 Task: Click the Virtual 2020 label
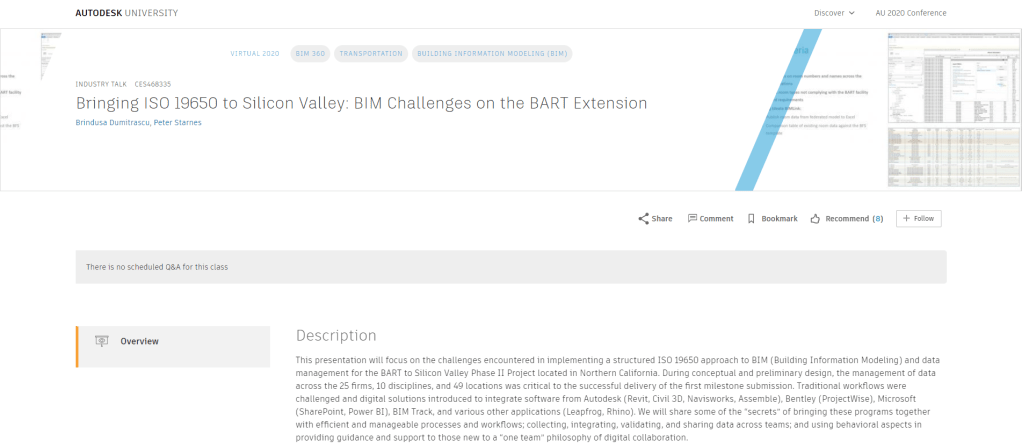(255, 53)
